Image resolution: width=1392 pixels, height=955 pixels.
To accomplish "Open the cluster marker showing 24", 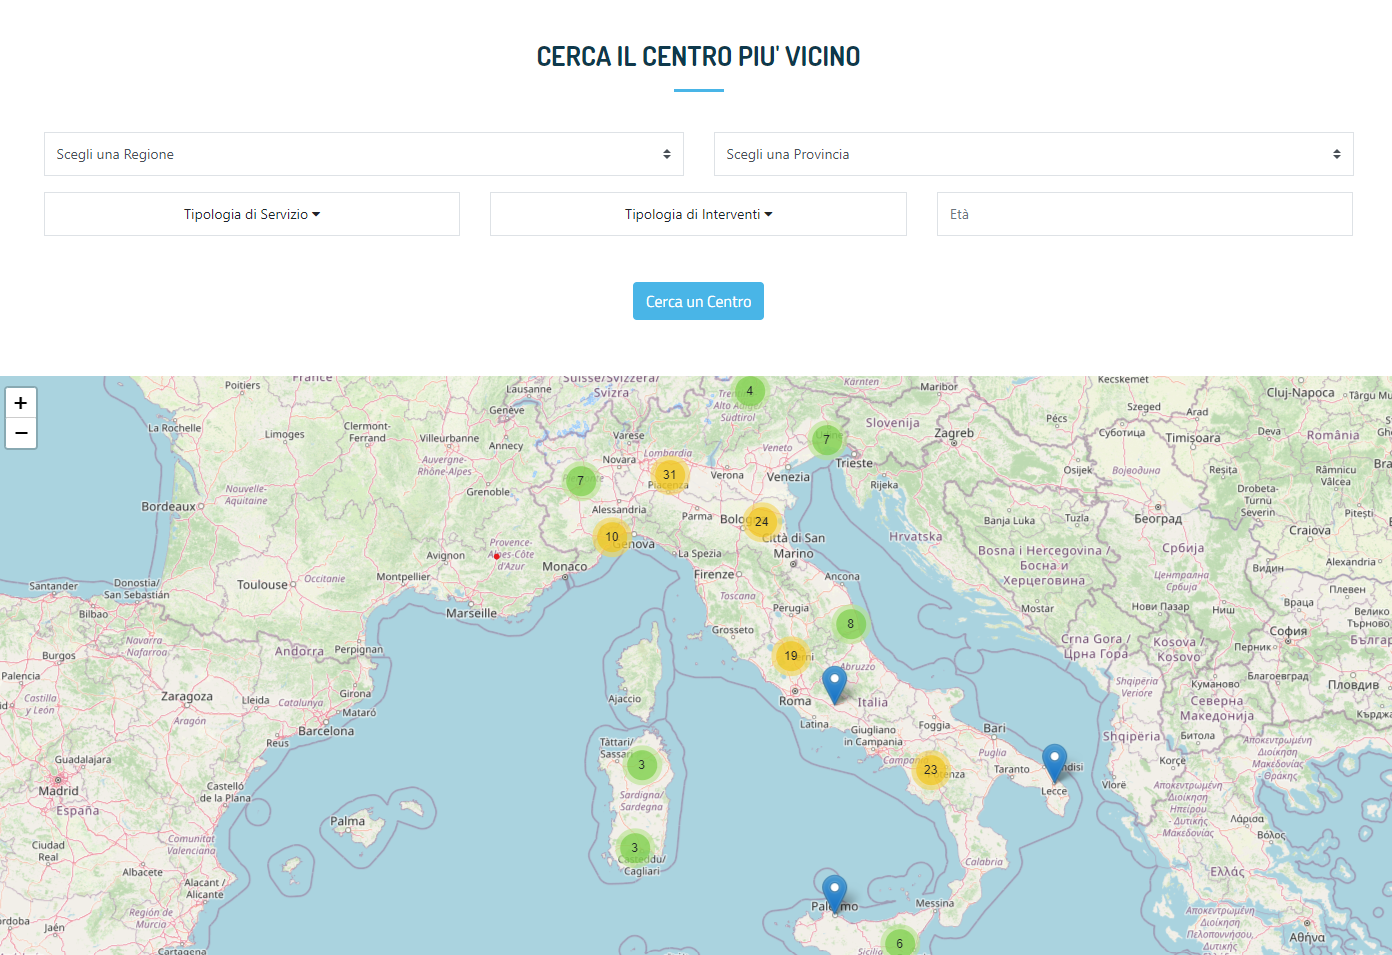I will pyautogui.click(x=762, y=521).
